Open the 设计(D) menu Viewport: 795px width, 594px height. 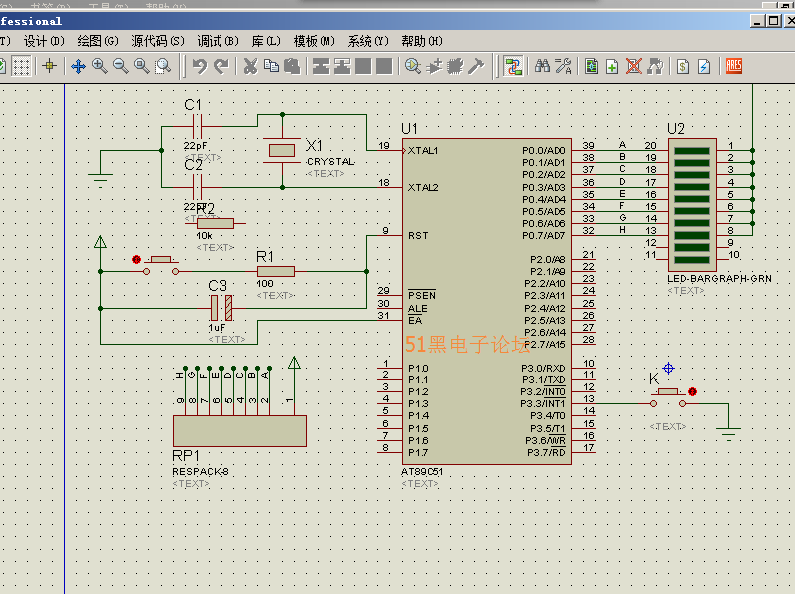(x=45, y=41)
